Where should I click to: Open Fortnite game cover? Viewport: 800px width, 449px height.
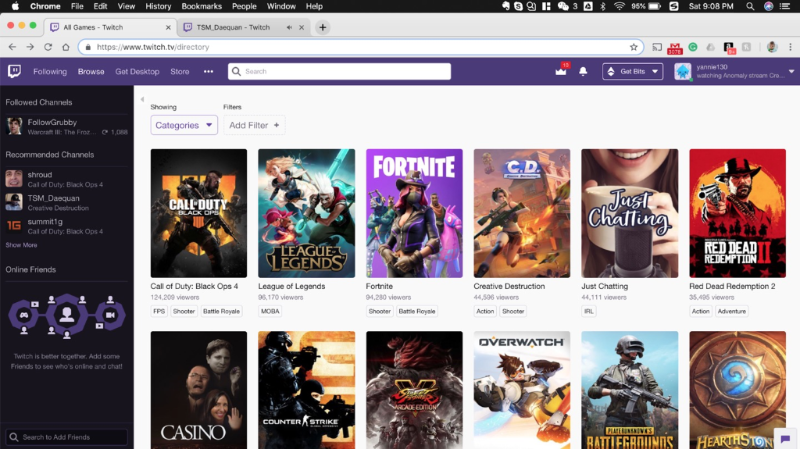pos(414,213)
